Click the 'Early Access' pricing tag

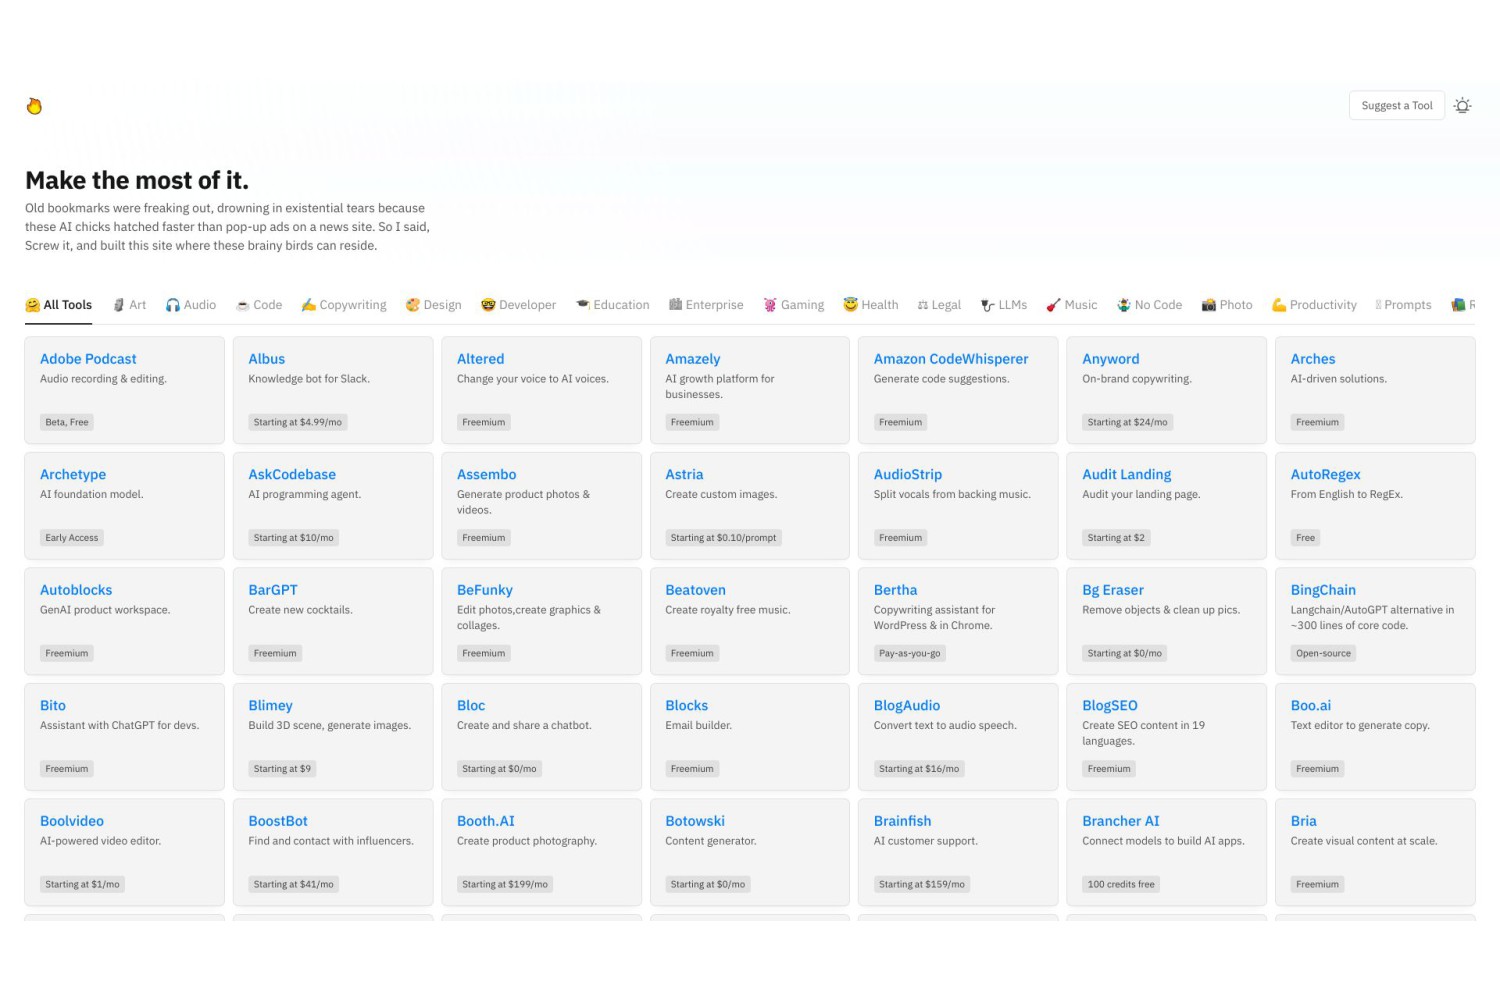click(x=72, y=538)
